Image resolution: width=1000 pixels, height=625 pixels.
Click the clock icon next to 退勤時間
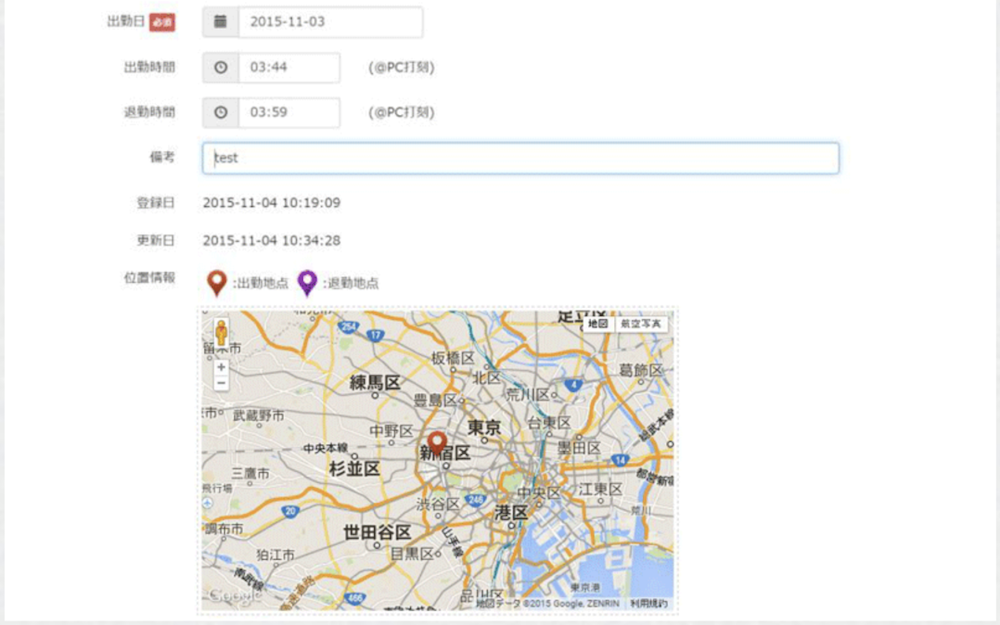tap(221, 113)
